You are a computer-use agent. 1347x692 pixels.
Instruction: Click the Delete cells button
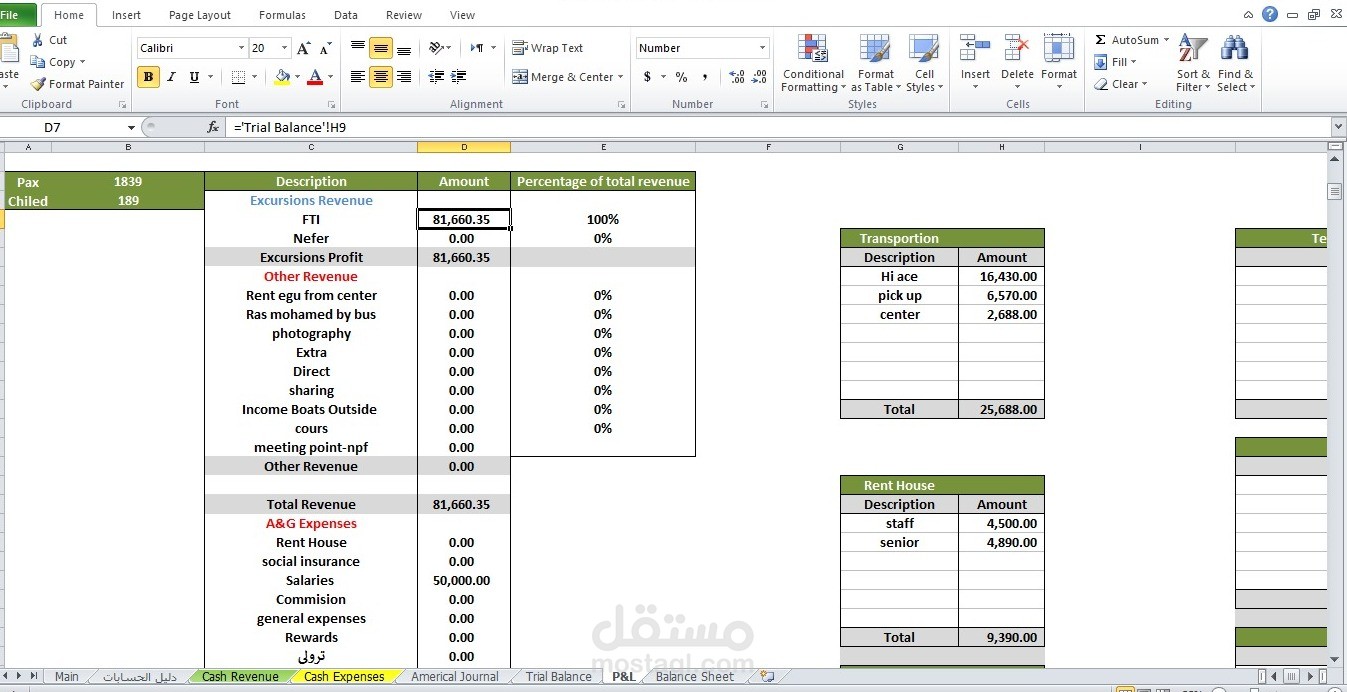1017,61
